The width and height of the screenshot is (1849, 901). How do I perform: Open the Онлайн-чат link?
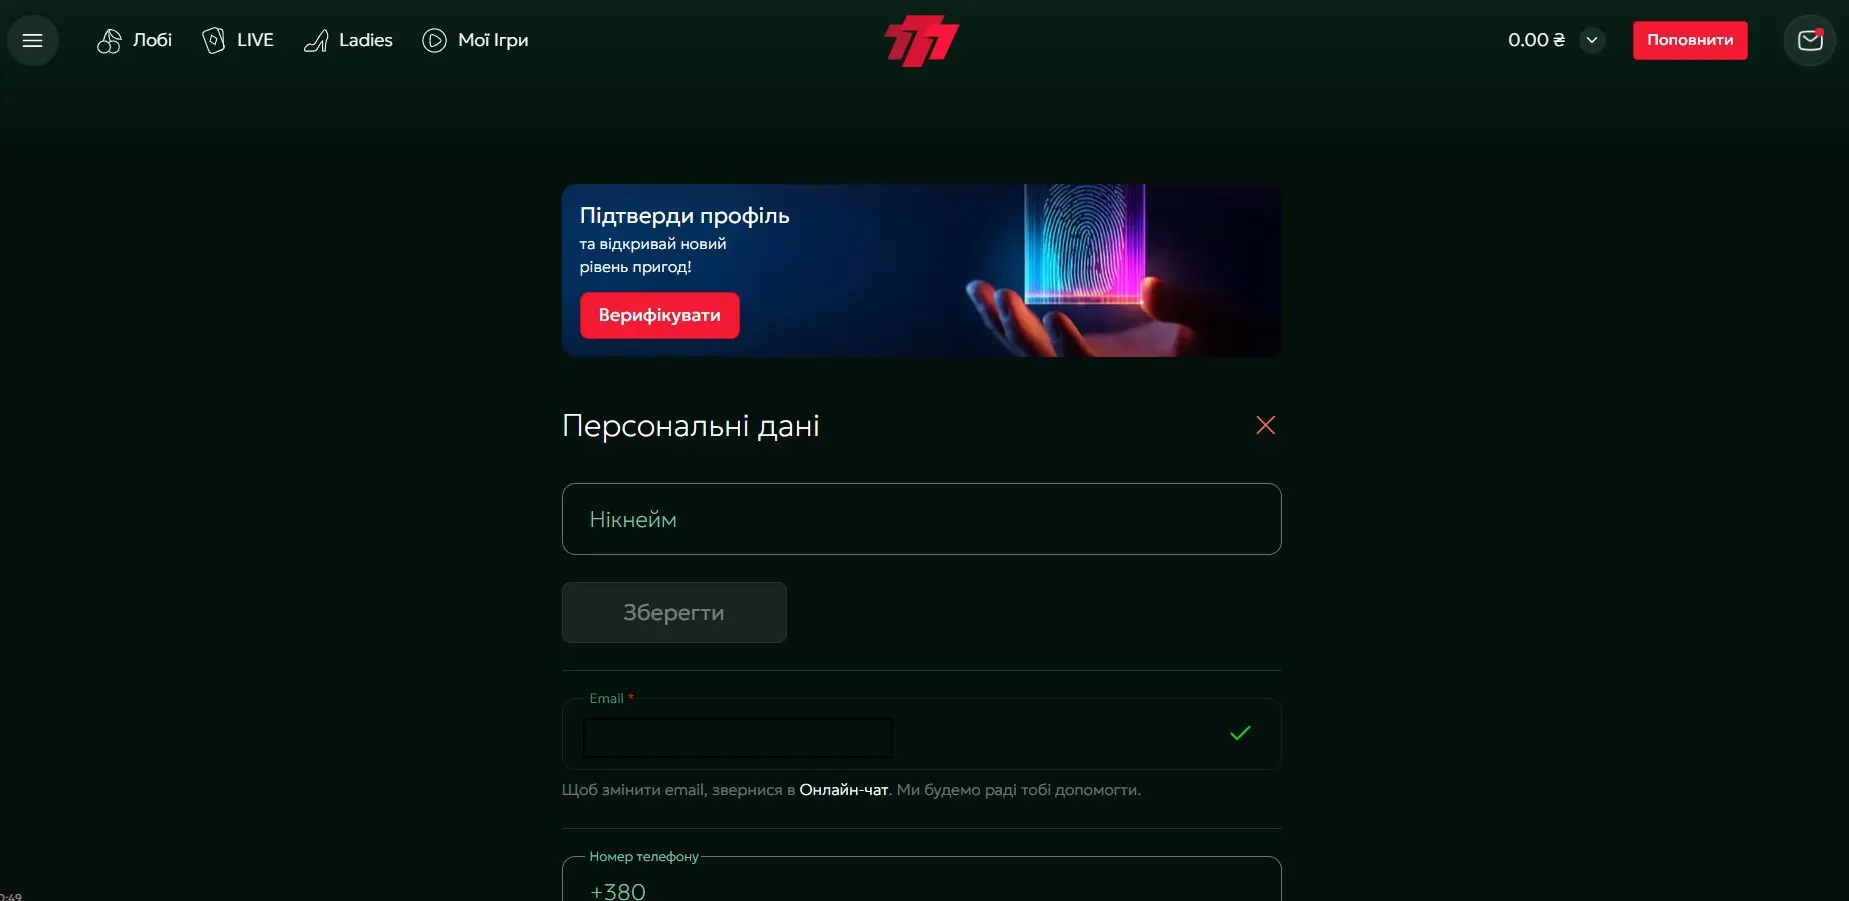click(844, 790)
